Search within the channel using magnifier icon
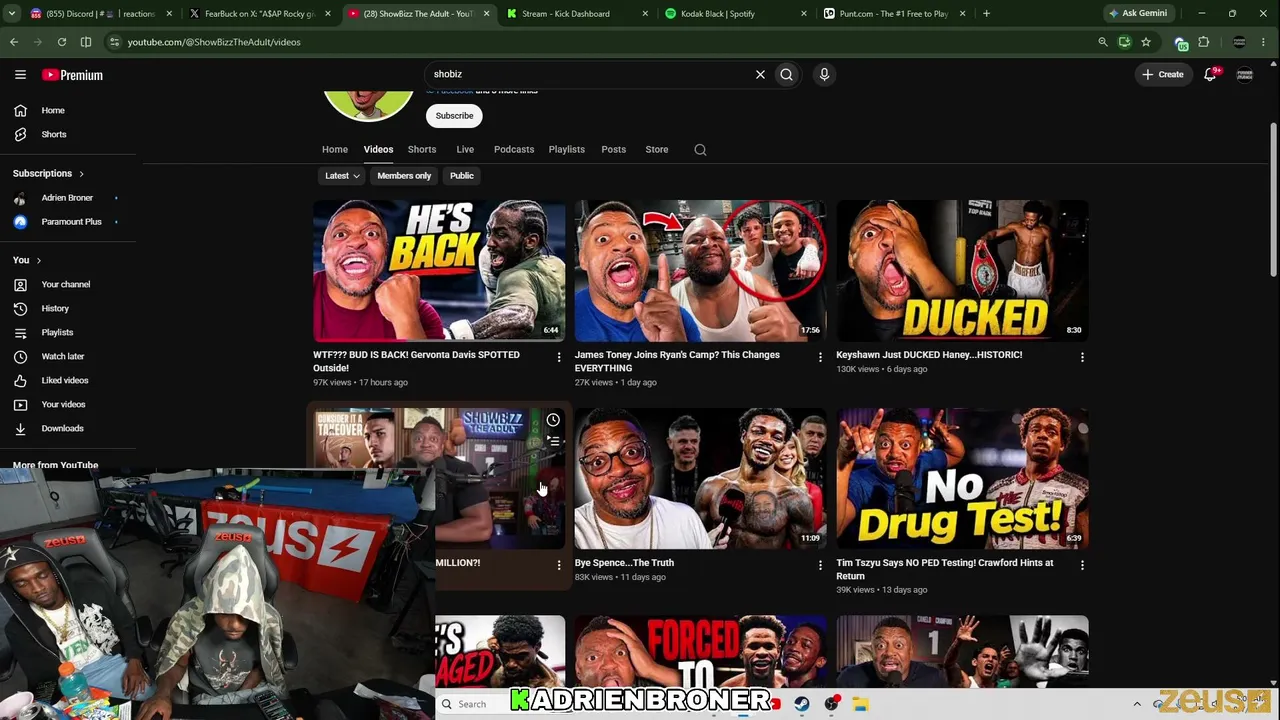The height and width of the screenshot is (720, 1280). 700,150
